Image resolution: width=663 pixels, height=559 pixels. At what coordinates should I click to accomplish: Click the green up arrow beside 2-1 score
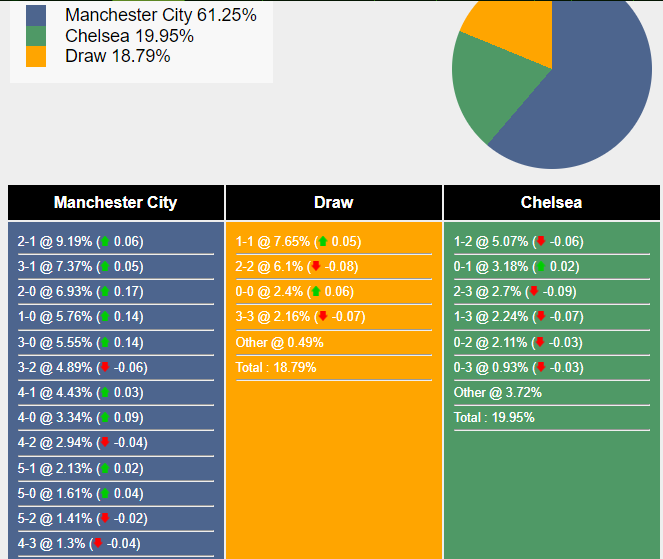[105, 241]
